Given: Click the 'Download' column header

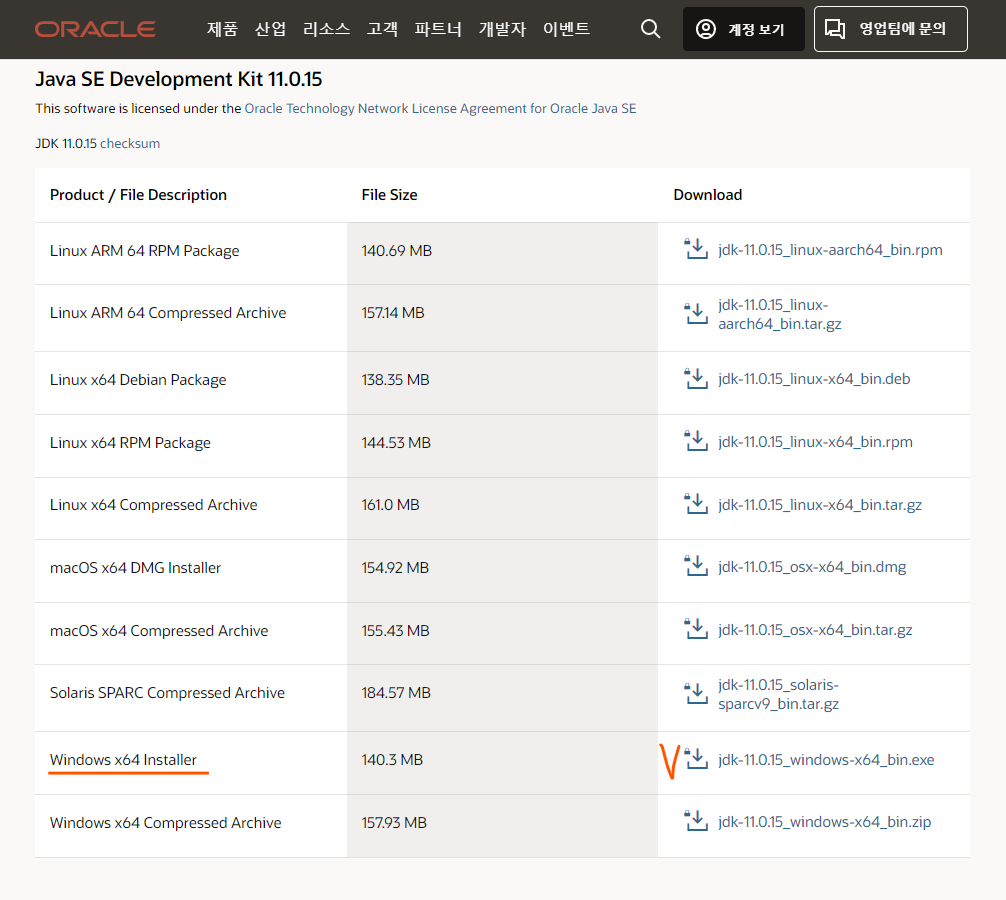Looking at the screenshot, I should pyautogui.click(x=708, y=195).
